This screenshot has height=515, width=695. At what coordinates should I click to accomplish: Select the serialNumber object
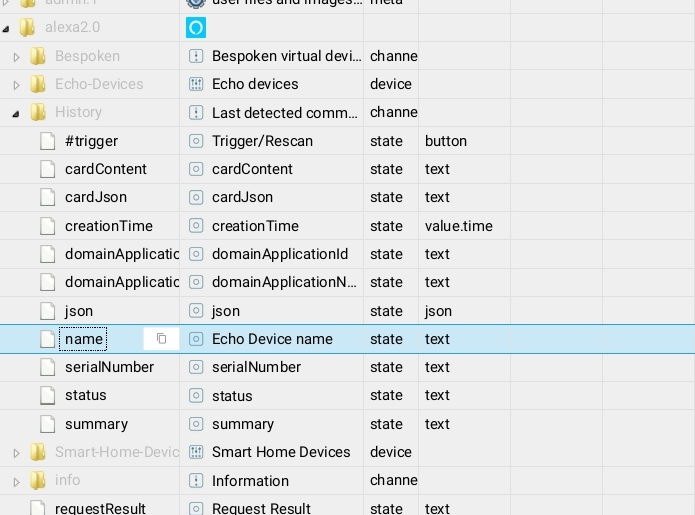click(x=109, y=367)
